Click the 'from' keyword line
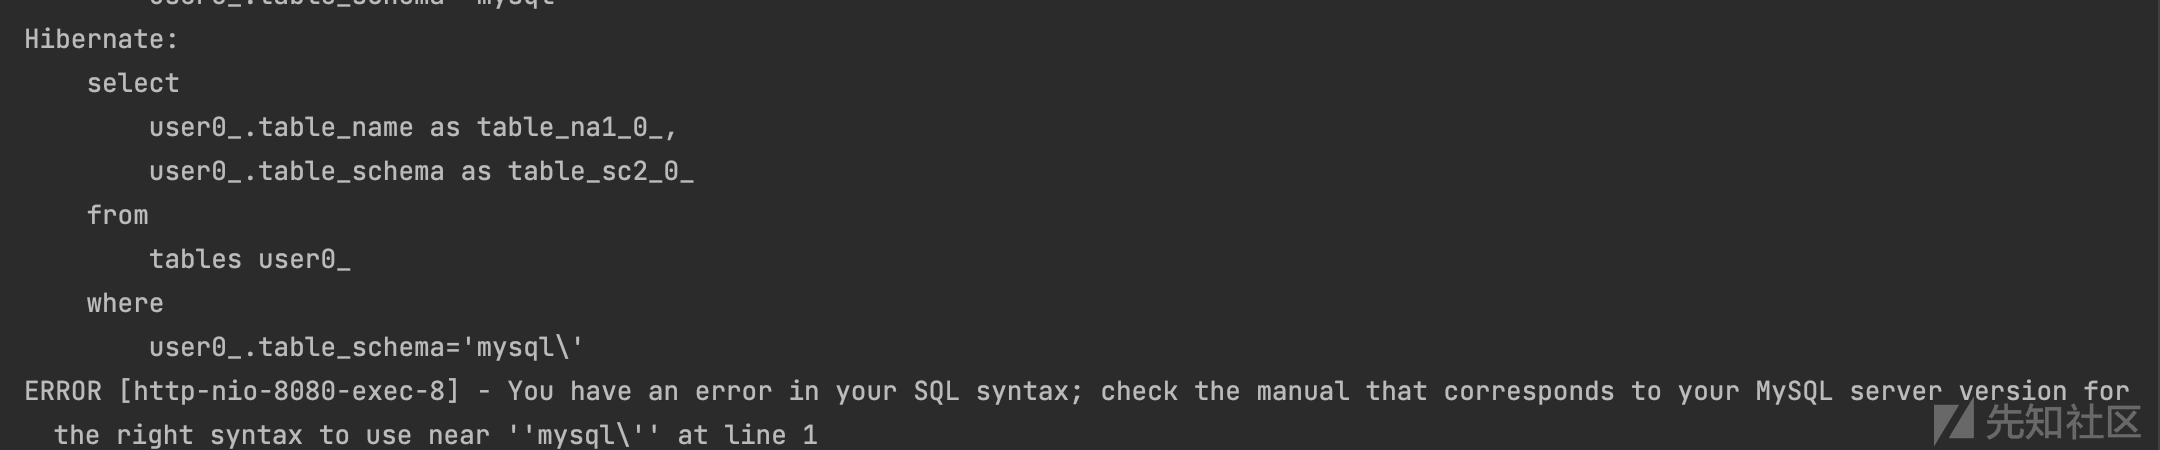This screenshot has width=2160, height=450. pyautogui.click(x=117, y=216)
